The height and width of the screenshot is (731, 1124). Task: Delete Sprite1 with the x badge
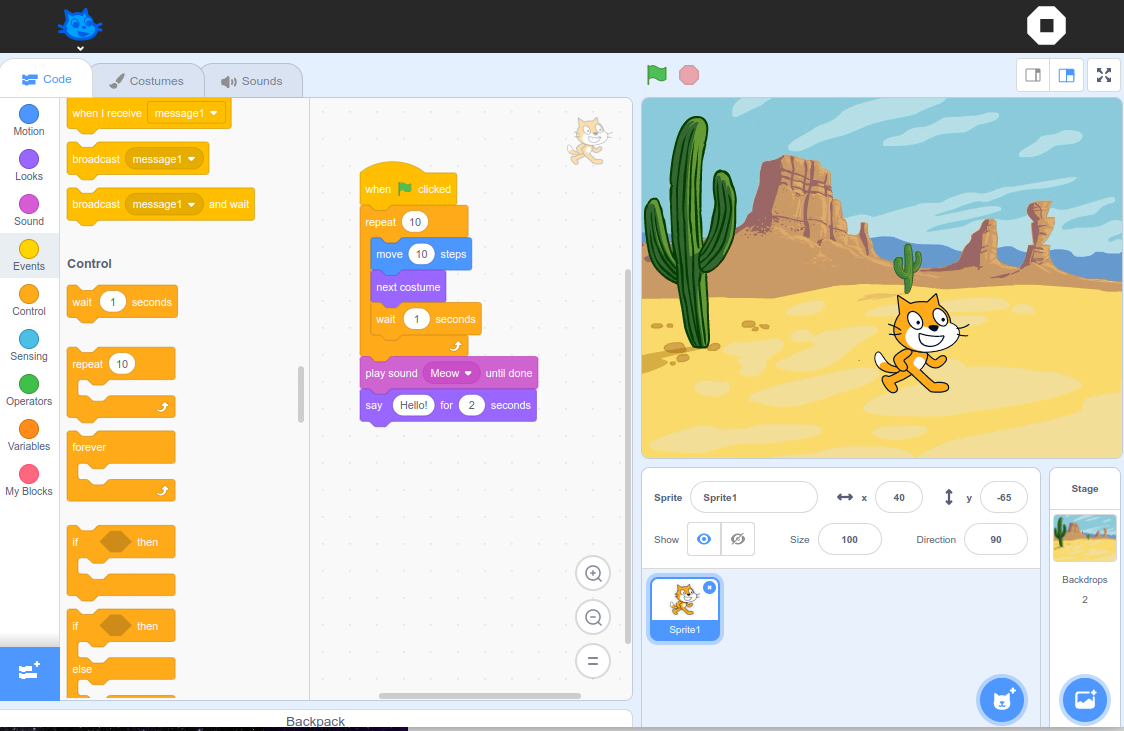(x=709, y=588)
